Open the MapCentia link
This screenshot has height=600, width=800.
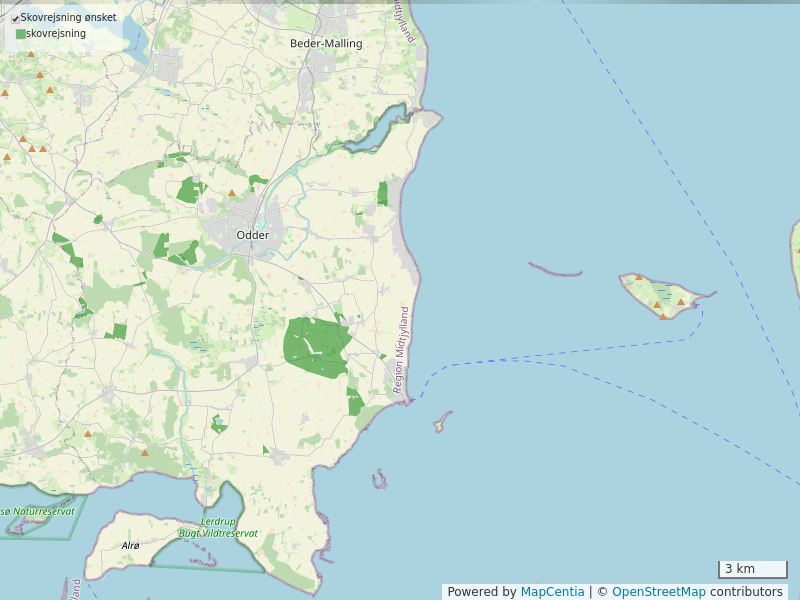click(552, 592)
